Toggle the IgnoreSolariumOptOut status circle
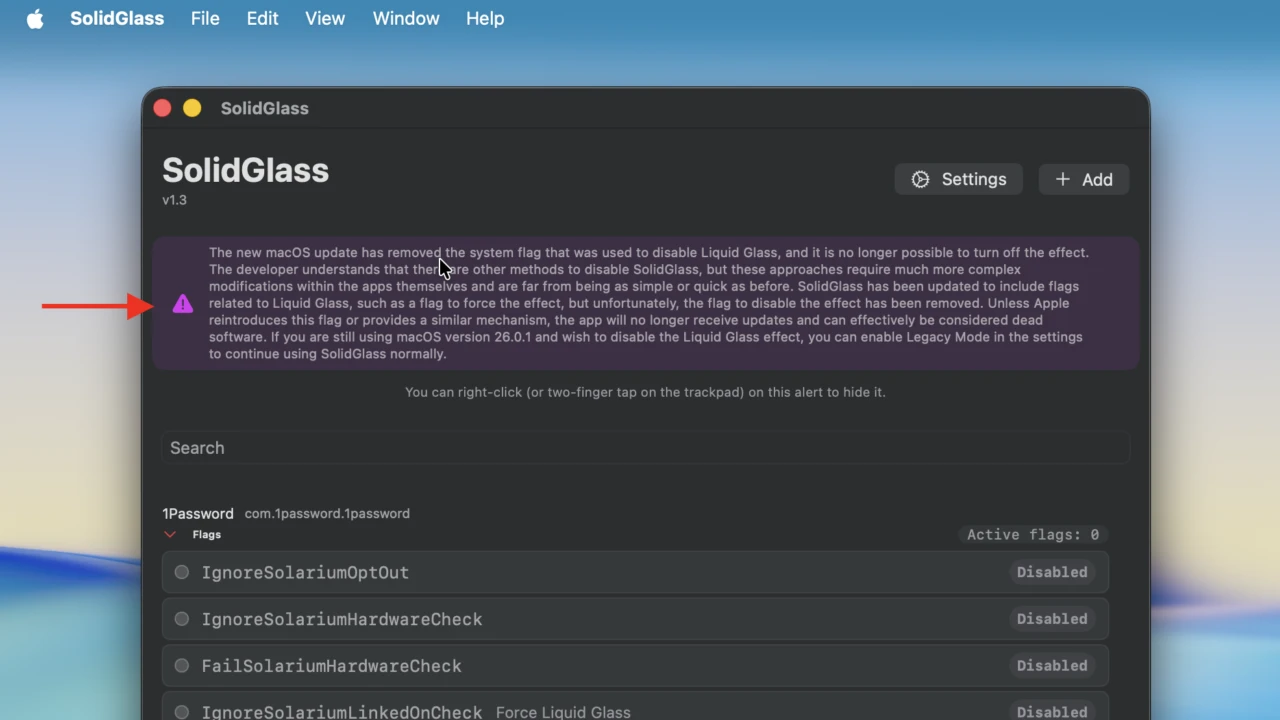 (x=182, y=573)
